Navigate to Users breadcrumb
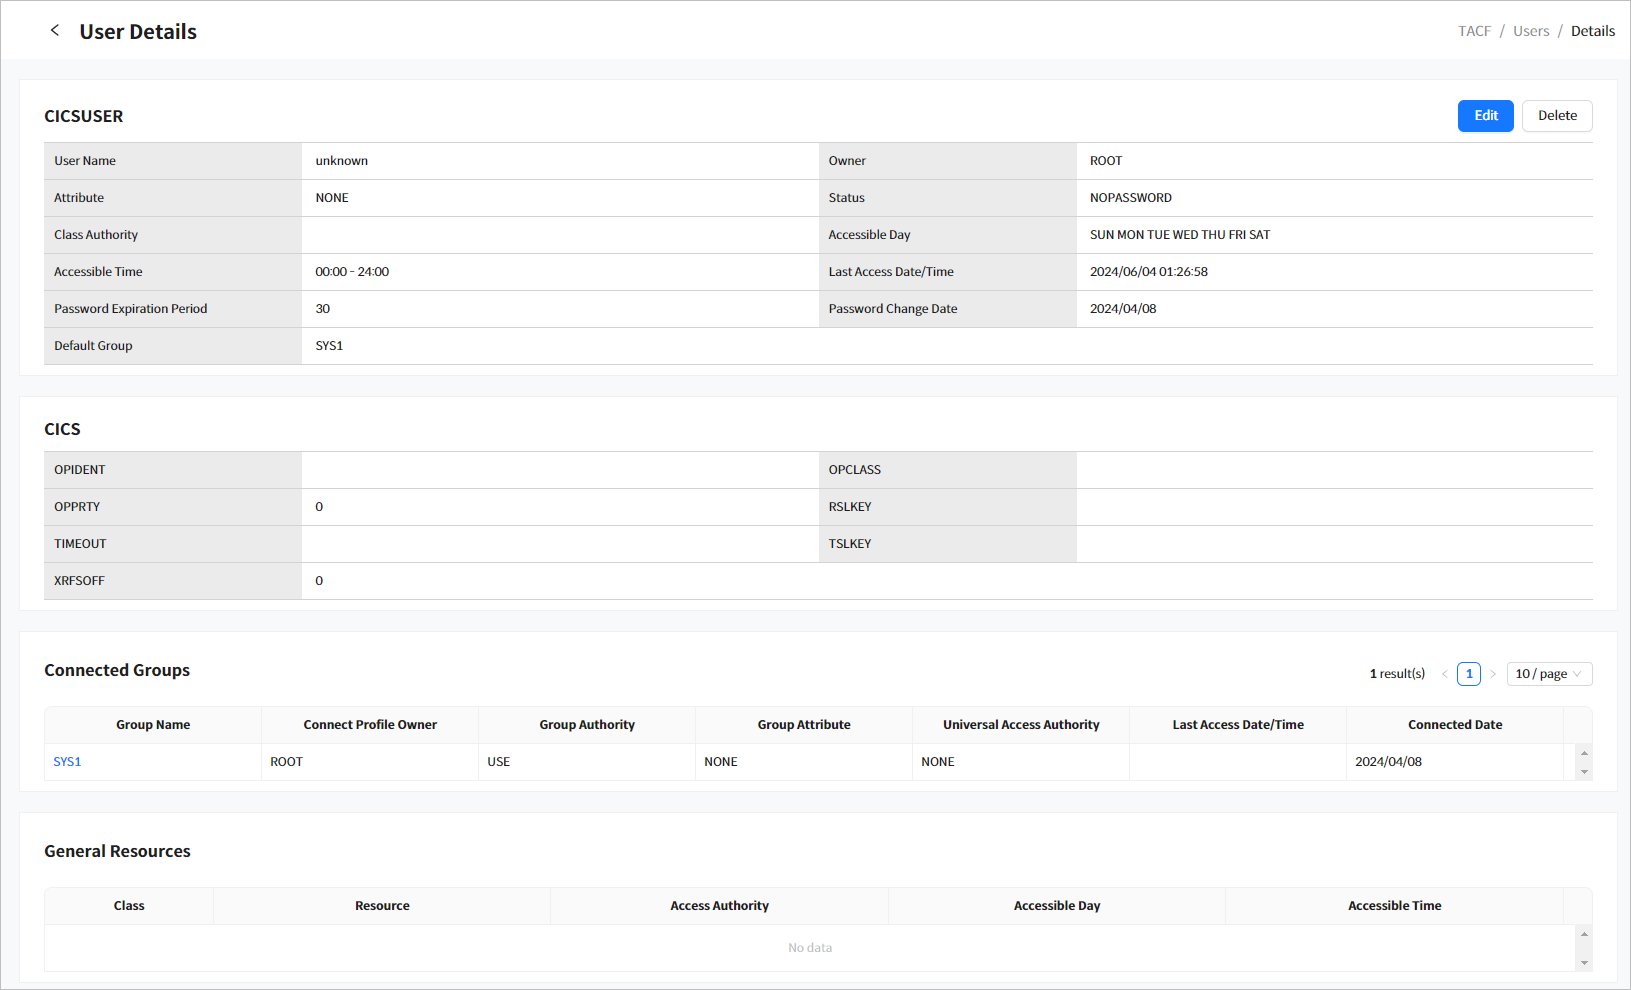 tap(1530, 31)
